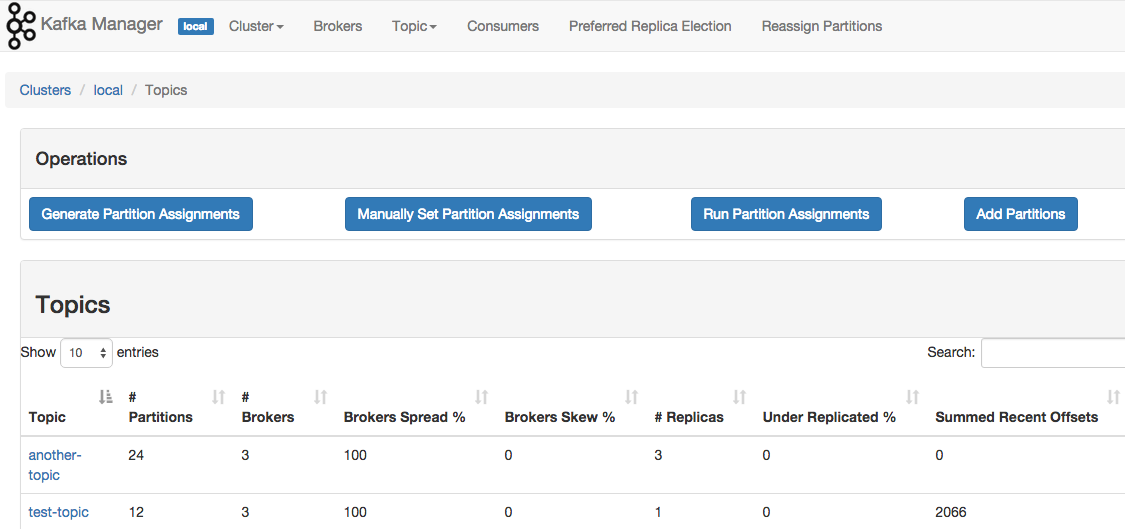Viewport: 1125px width, 529px height.
Task: Open Preferred Replica Election page
Action: 650,26
